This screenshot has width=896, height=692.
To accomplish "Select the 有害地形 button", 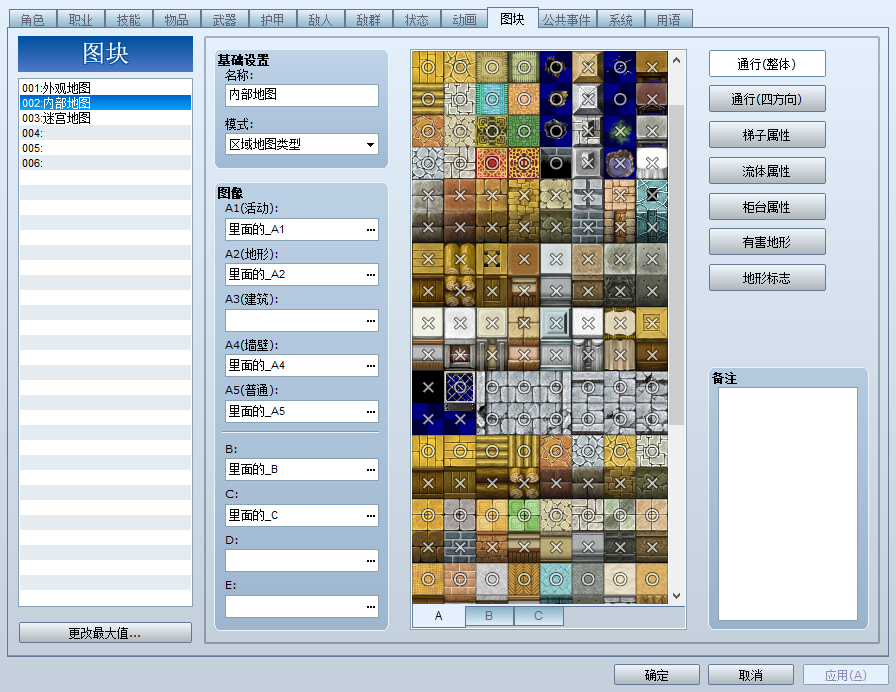I will 767,242.
